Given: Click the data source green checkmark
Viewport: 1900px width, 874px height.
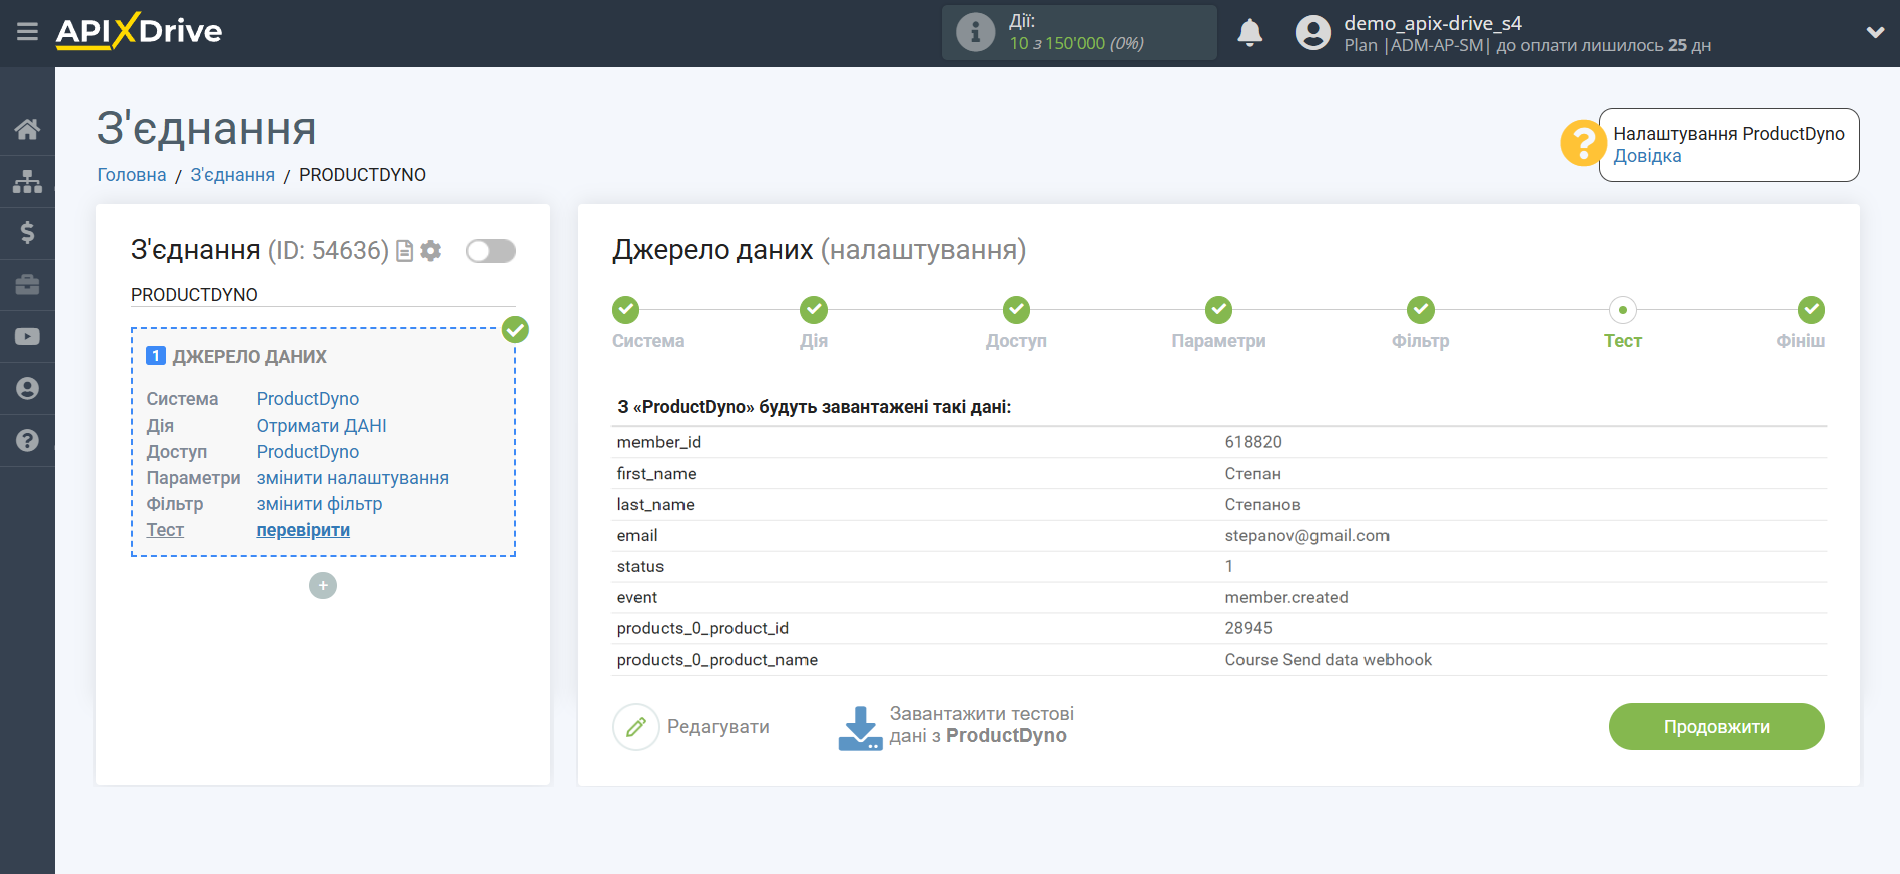Looking at the screenshot, I should pyautogui.click(x=515, y=329).
